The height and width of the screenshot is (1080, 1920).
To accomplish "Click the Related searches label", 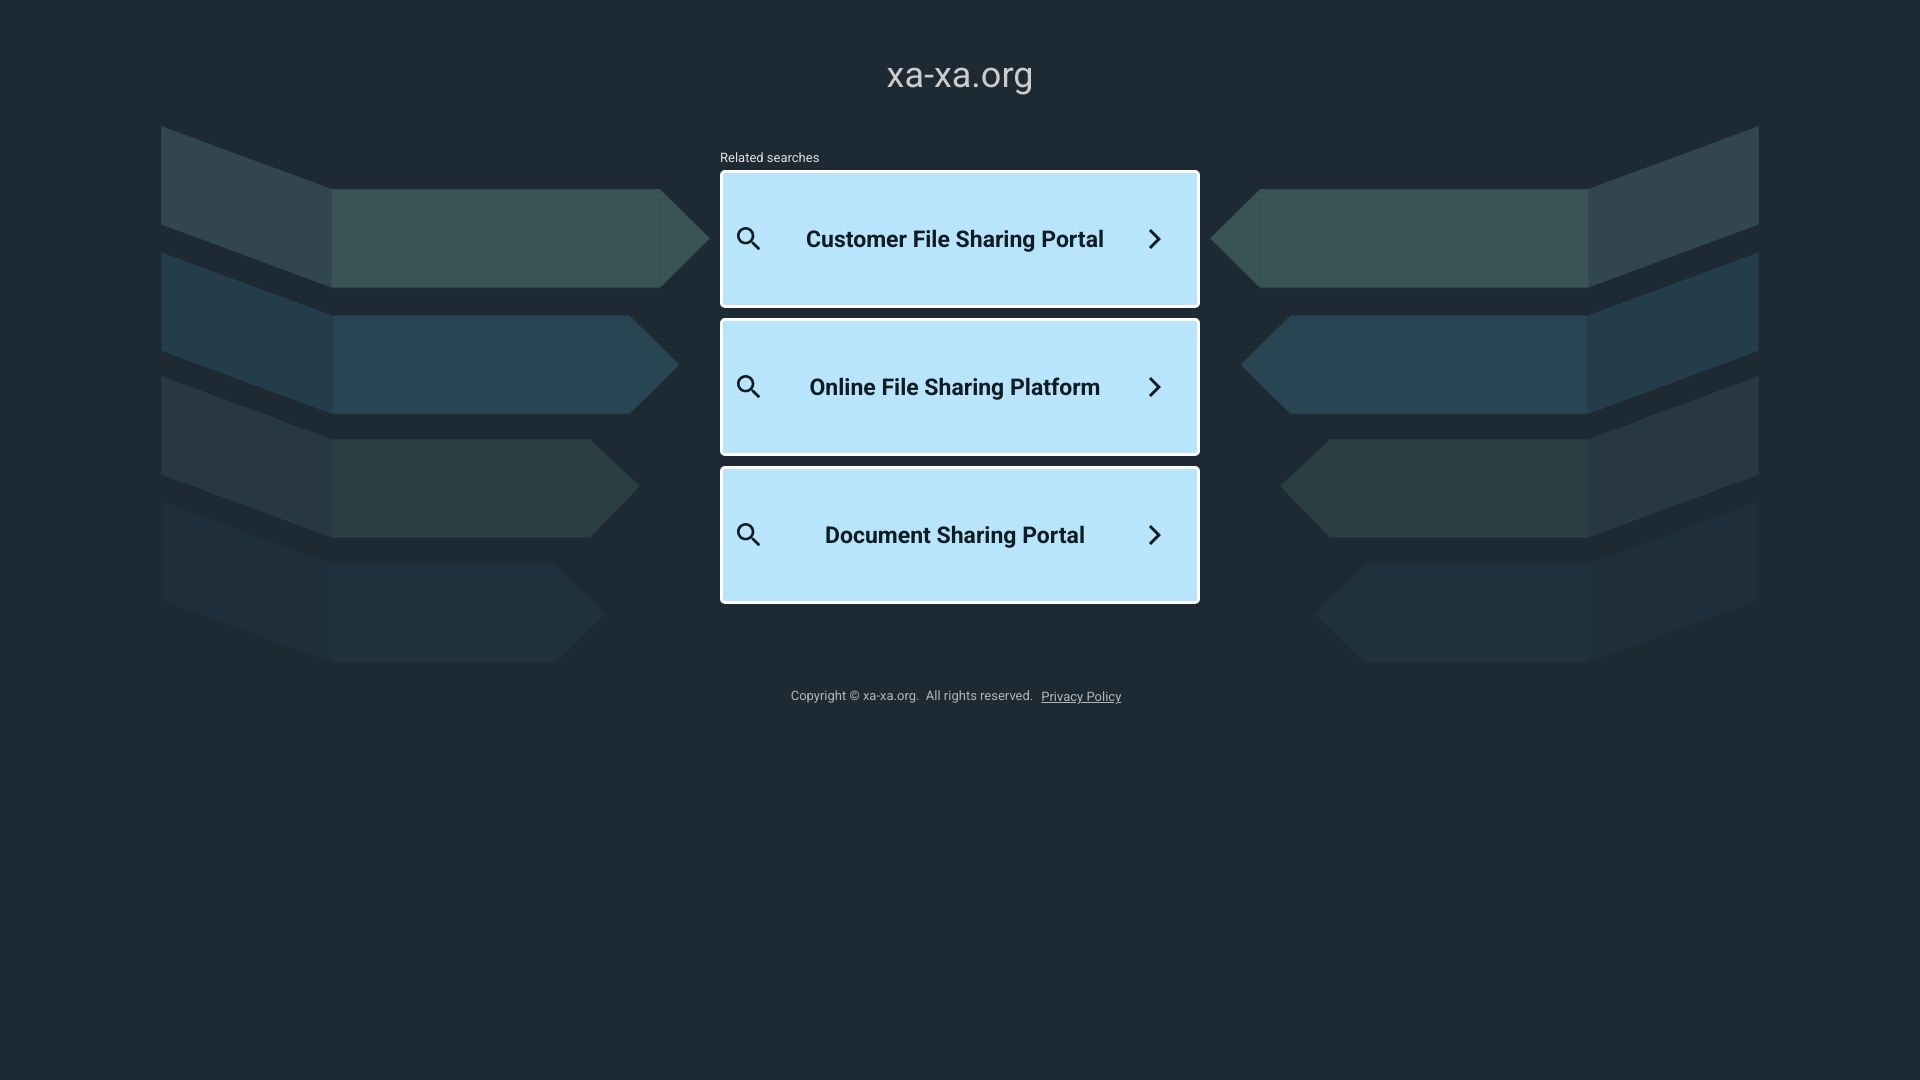I will click(769, 158).
